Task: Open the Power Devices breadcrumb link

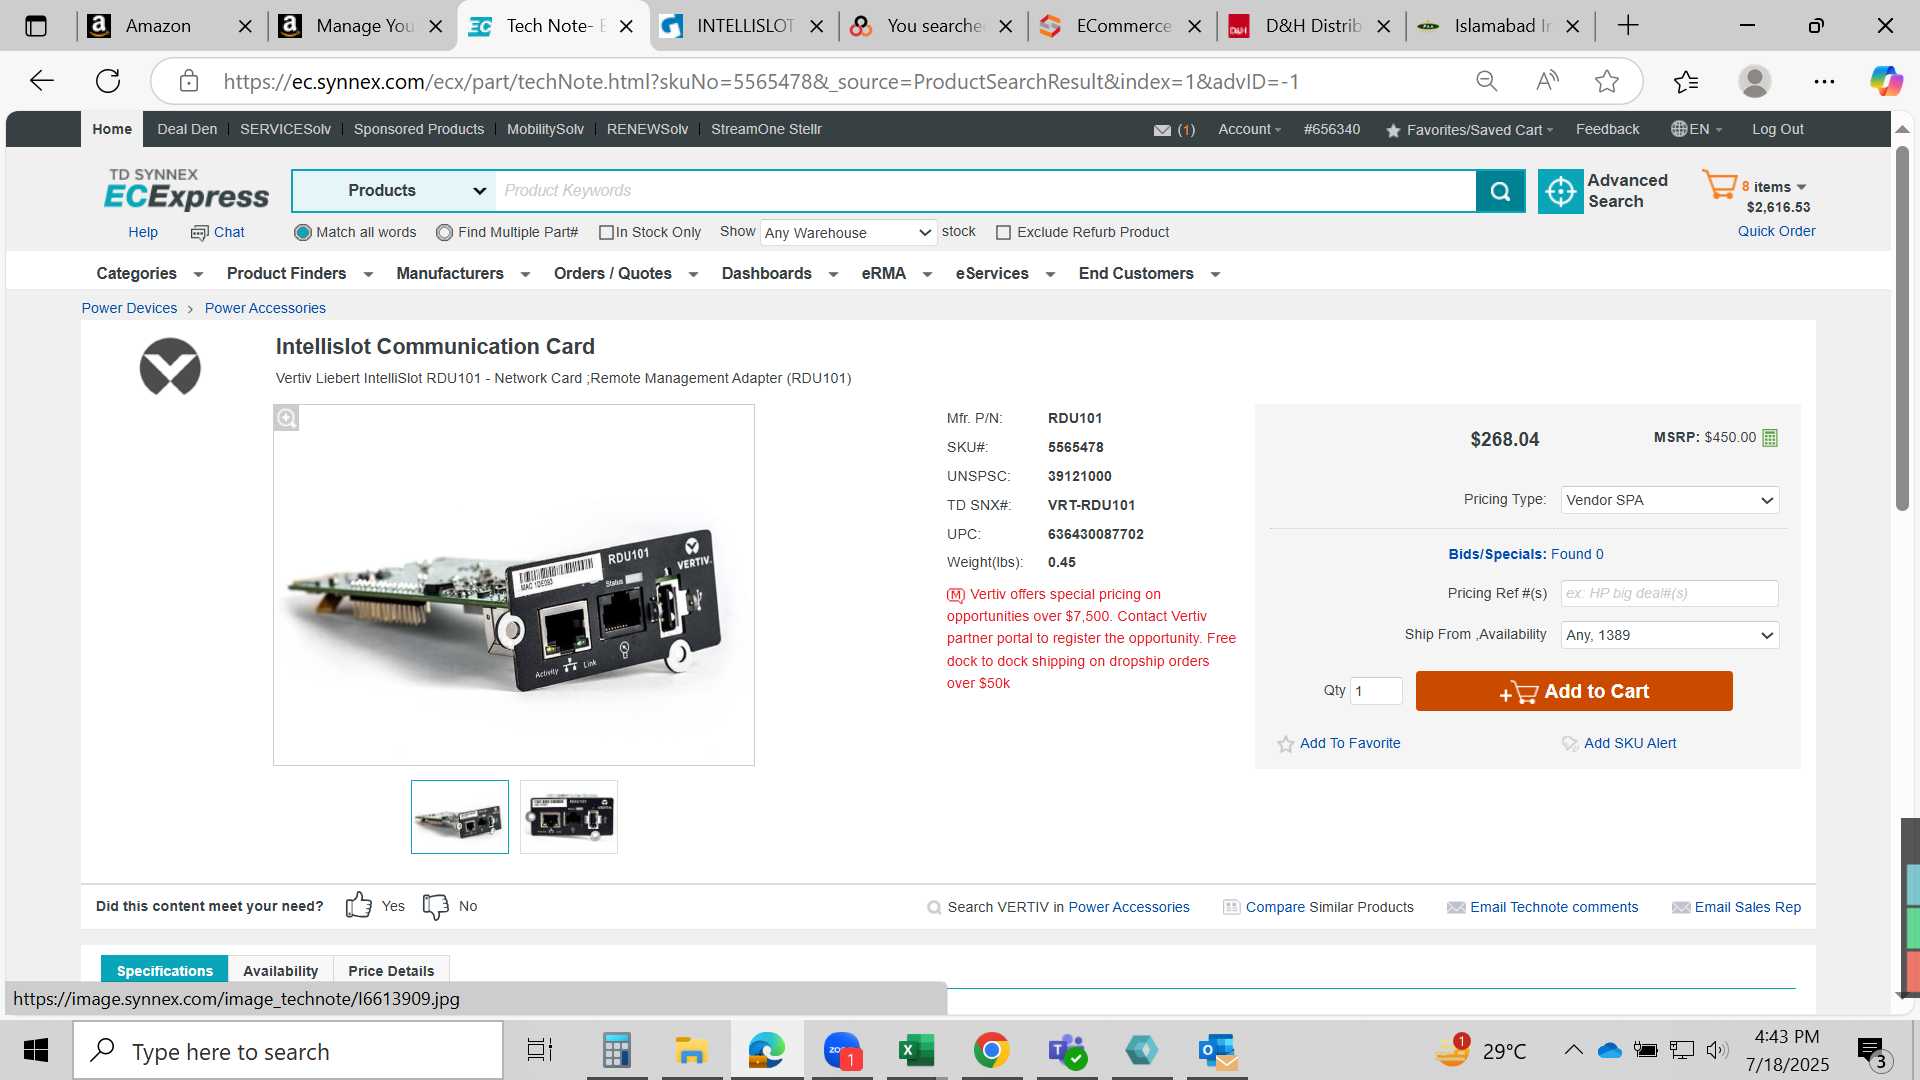Action: click(x=129, y=309)
